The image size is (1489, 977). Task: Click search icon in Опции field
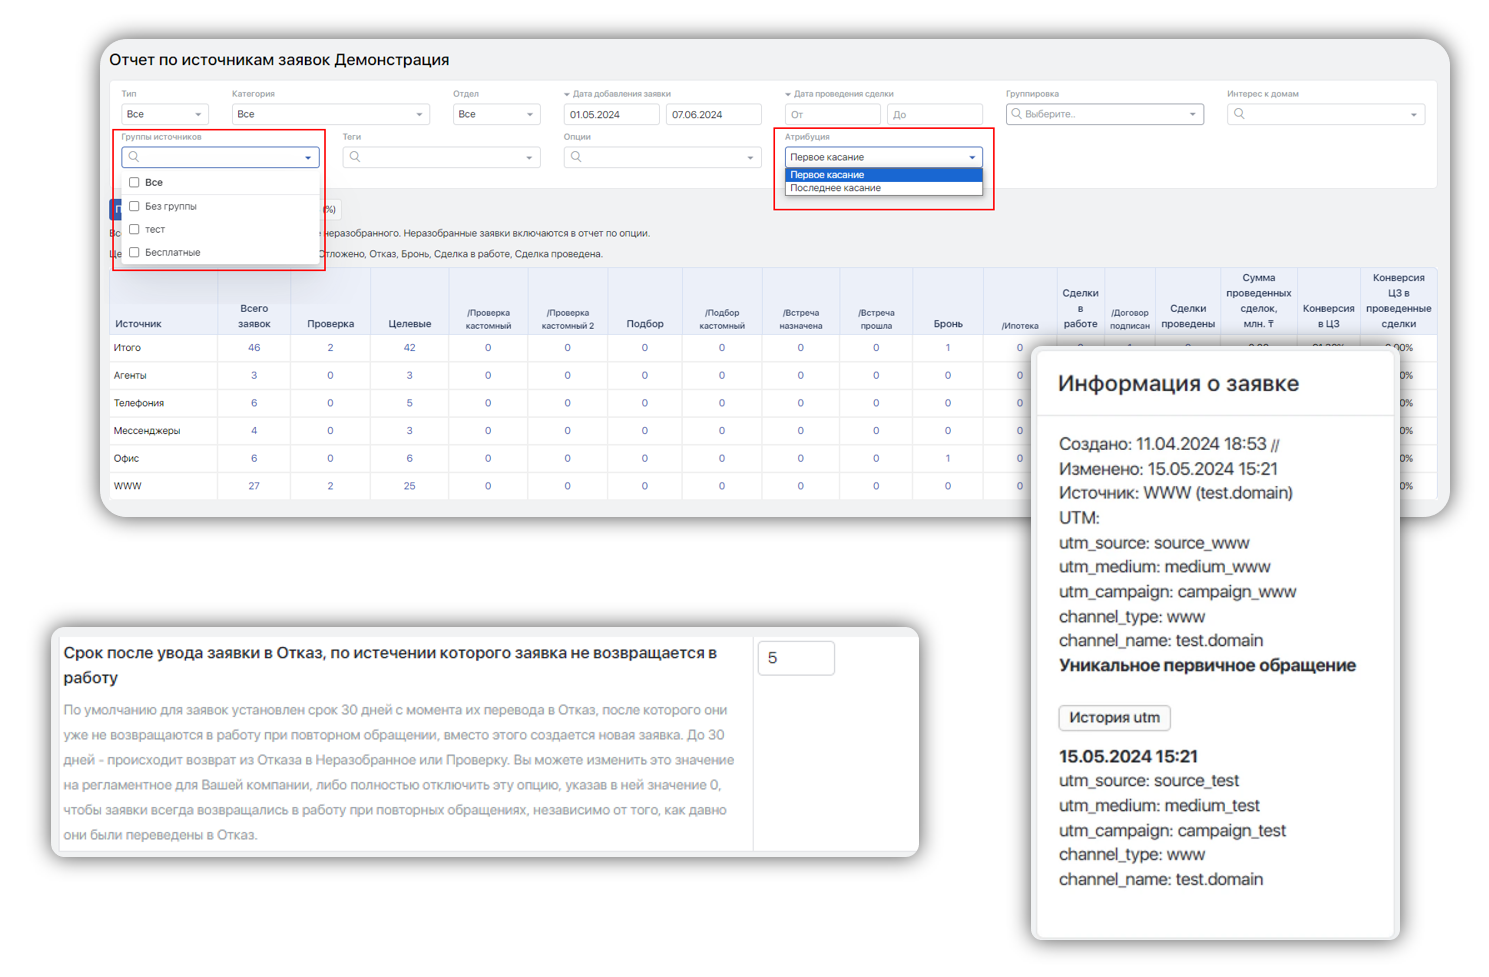coord(576,157)
